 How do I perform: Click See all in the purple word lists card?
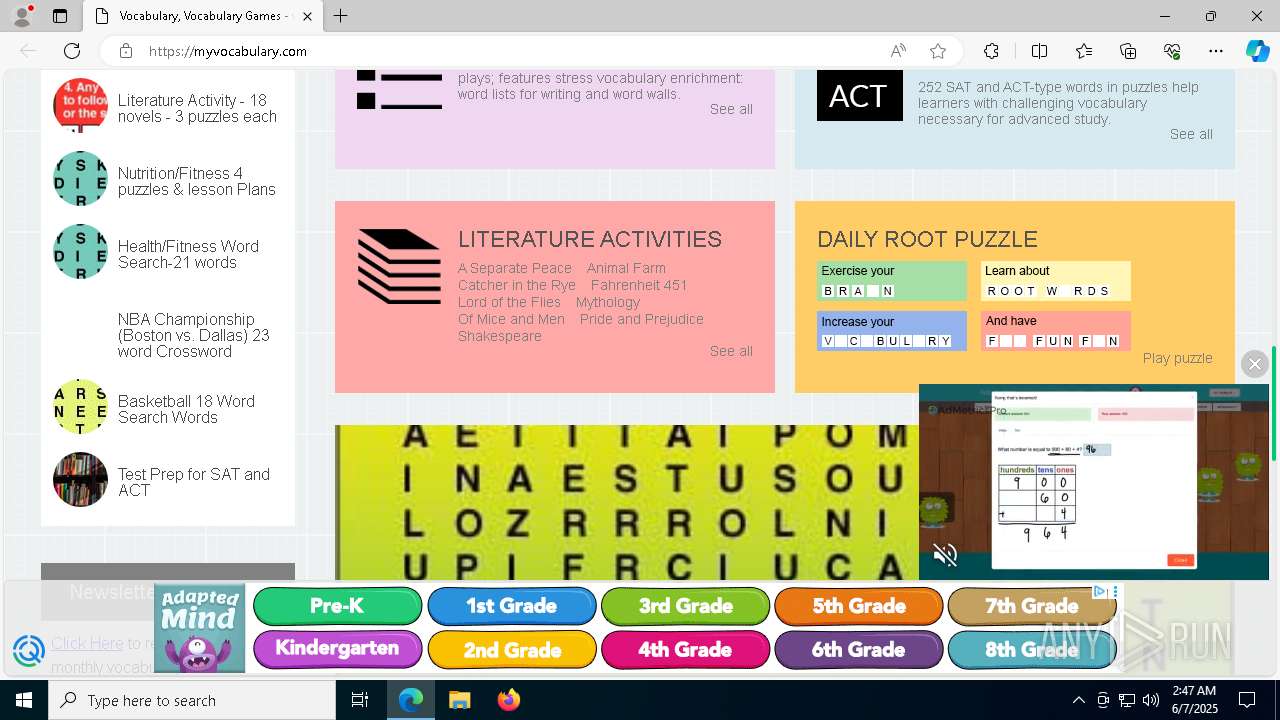[x=731, y=109]
